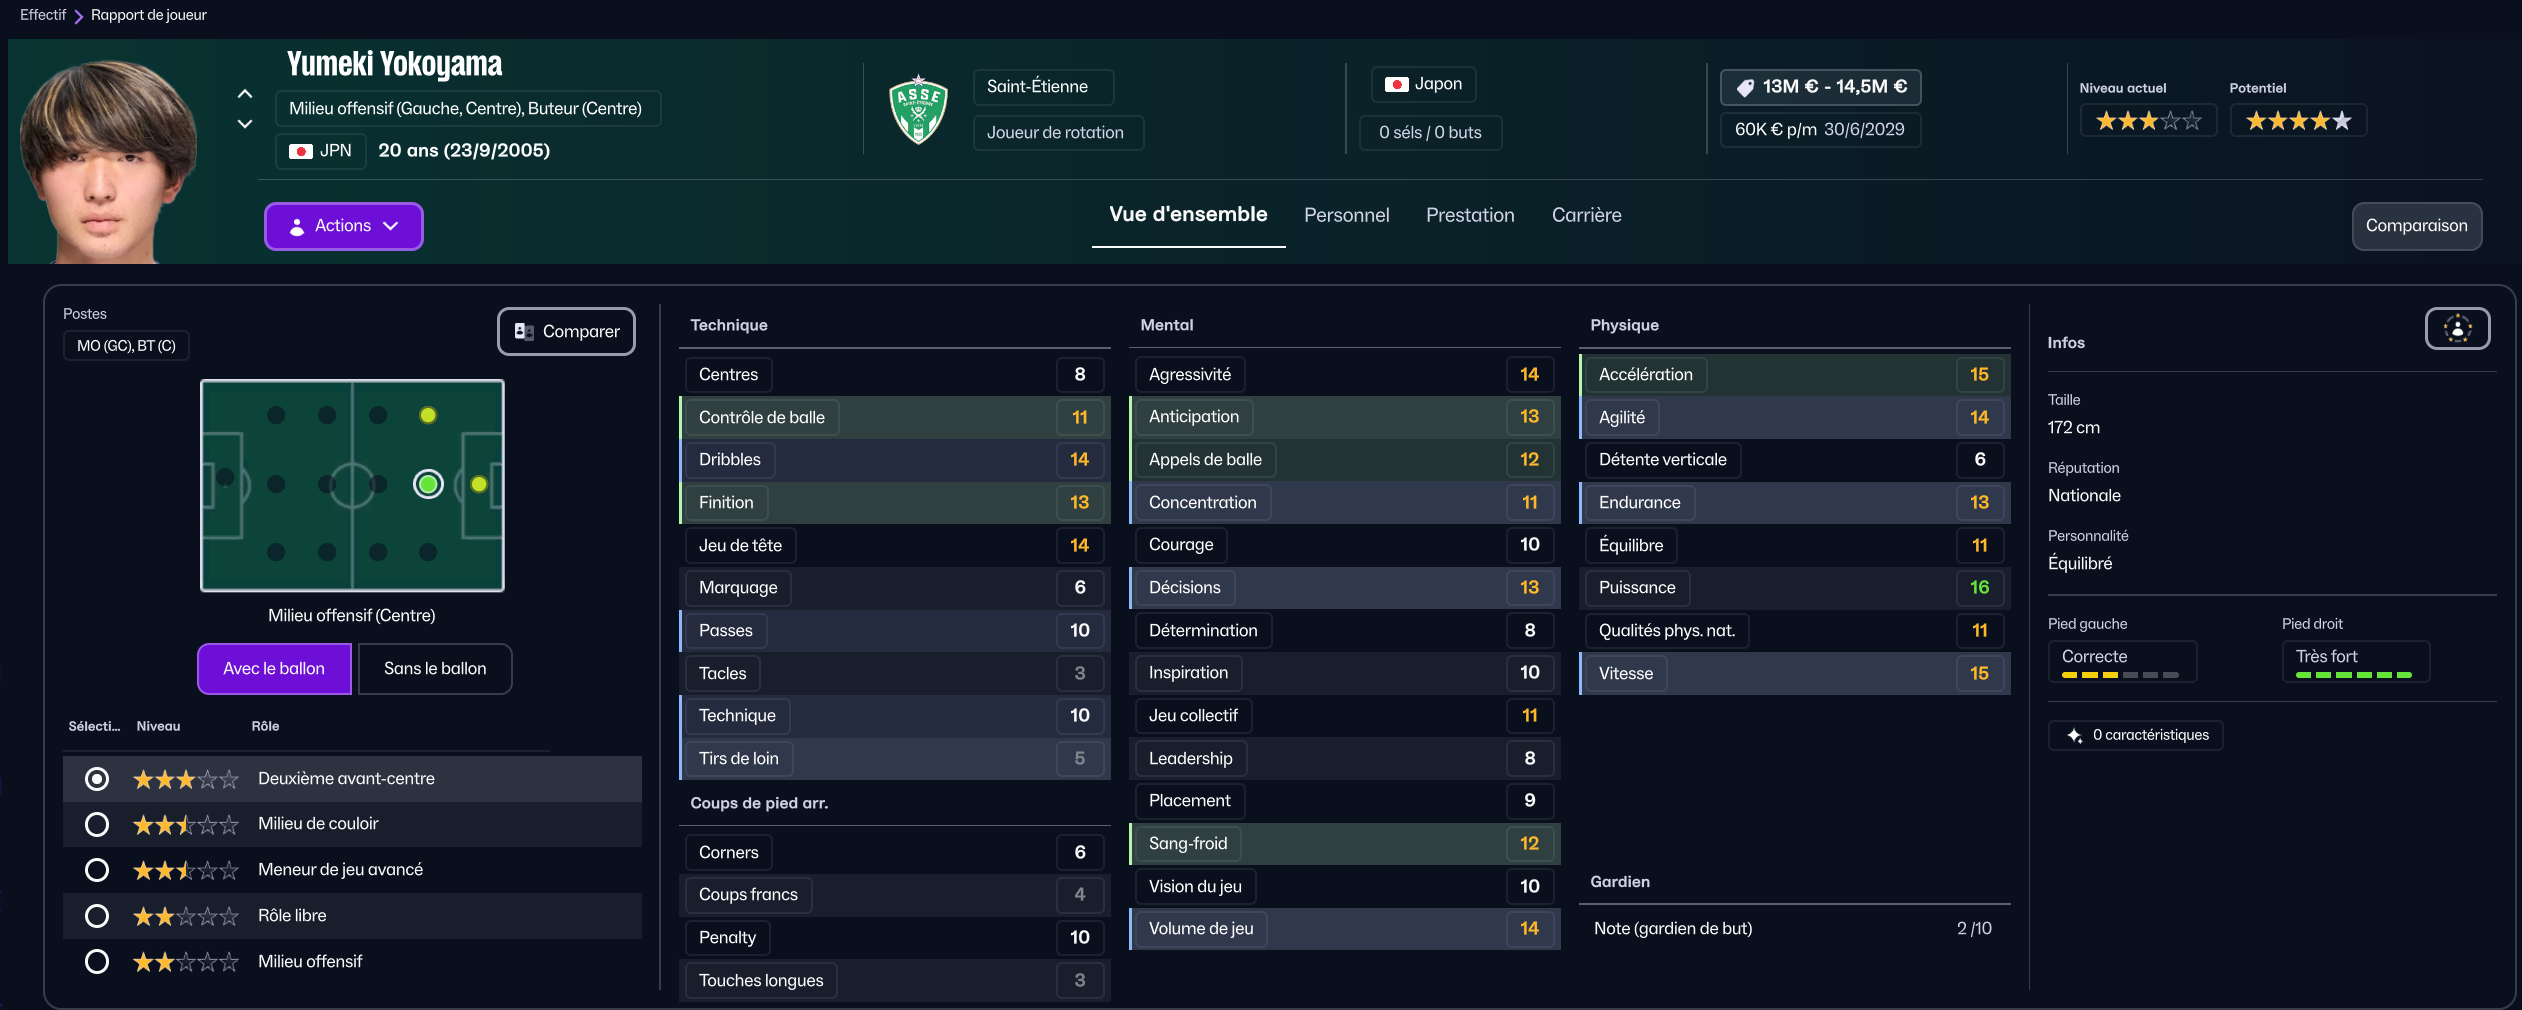This screenshot has width=2522, height=1010.
Task: Switch to the Personnel tab
Action: click(x=1346, y=215)
